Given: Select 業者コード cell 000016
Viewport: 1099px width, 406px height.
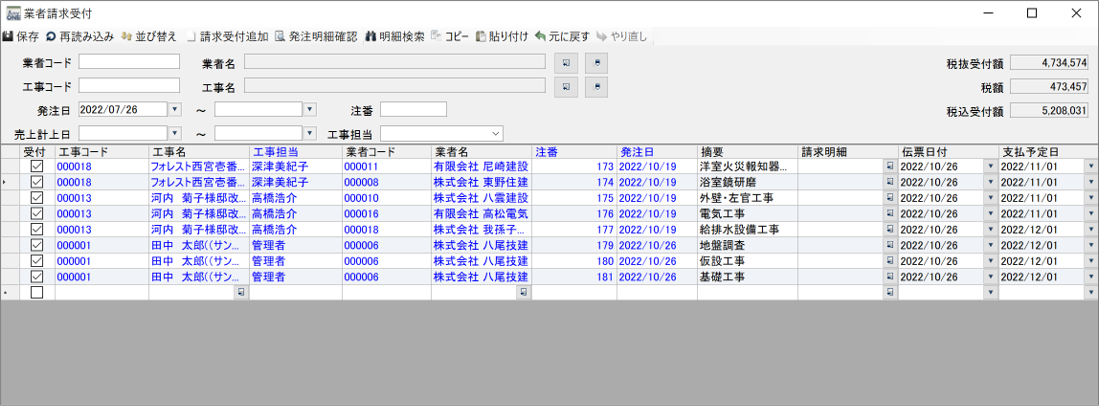Looking at the screenshot, I should (387, 214).
